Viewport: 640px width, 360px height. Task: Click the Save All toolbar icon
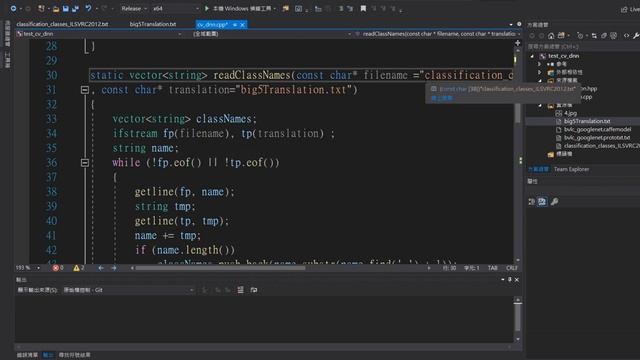(75, 9)
